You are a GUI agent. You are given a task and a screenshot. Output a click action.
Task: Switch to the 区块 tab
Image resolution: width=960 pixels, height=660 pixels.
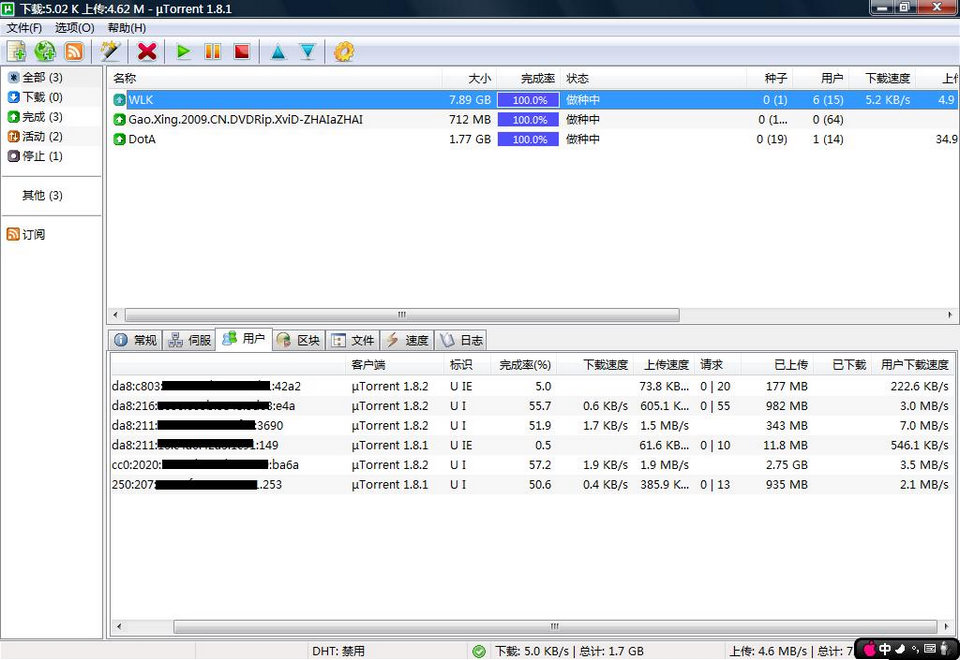coord(299,340)
